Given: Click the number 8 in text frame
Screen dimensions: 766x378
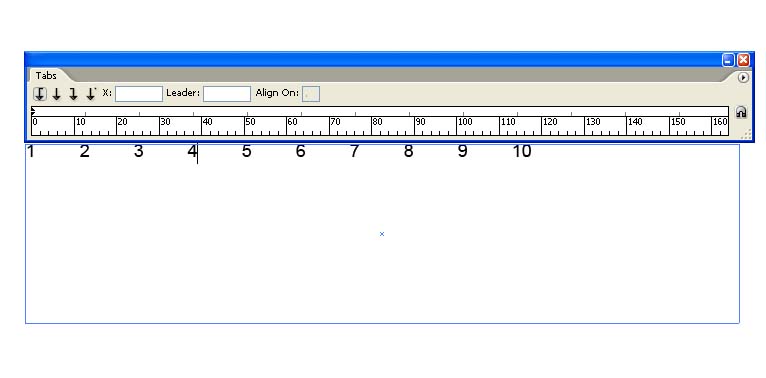Looking at the screenshot, I should pos(408,151).
